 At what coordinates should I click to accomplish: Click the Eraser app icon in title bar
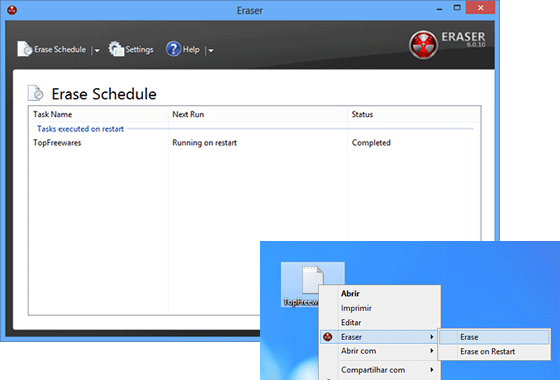12,10
